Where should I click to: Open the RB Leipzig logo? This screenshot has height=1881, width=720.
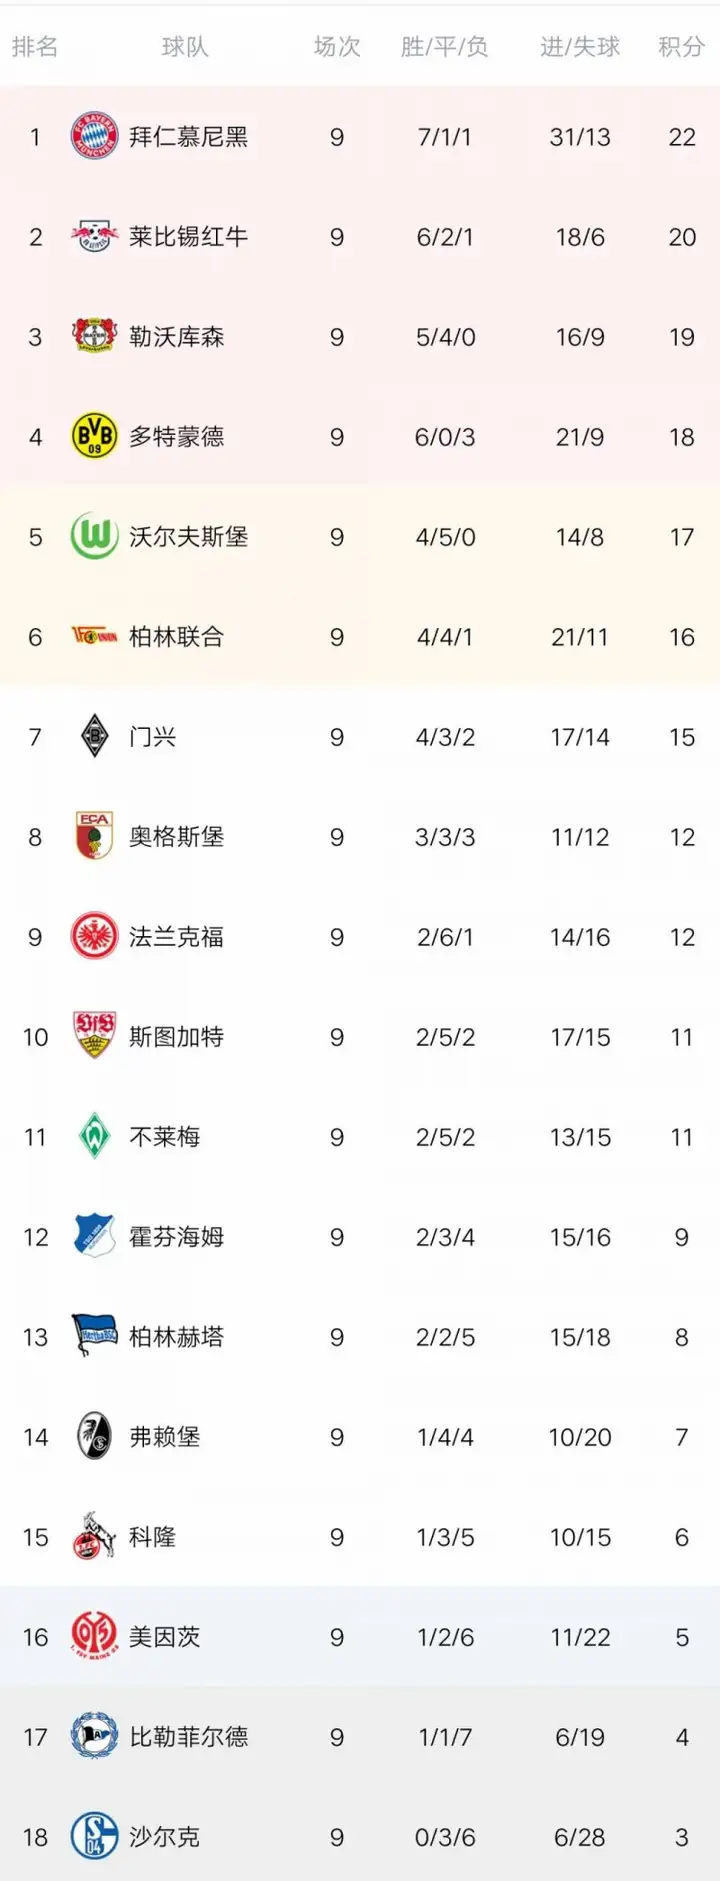[94, 236]
